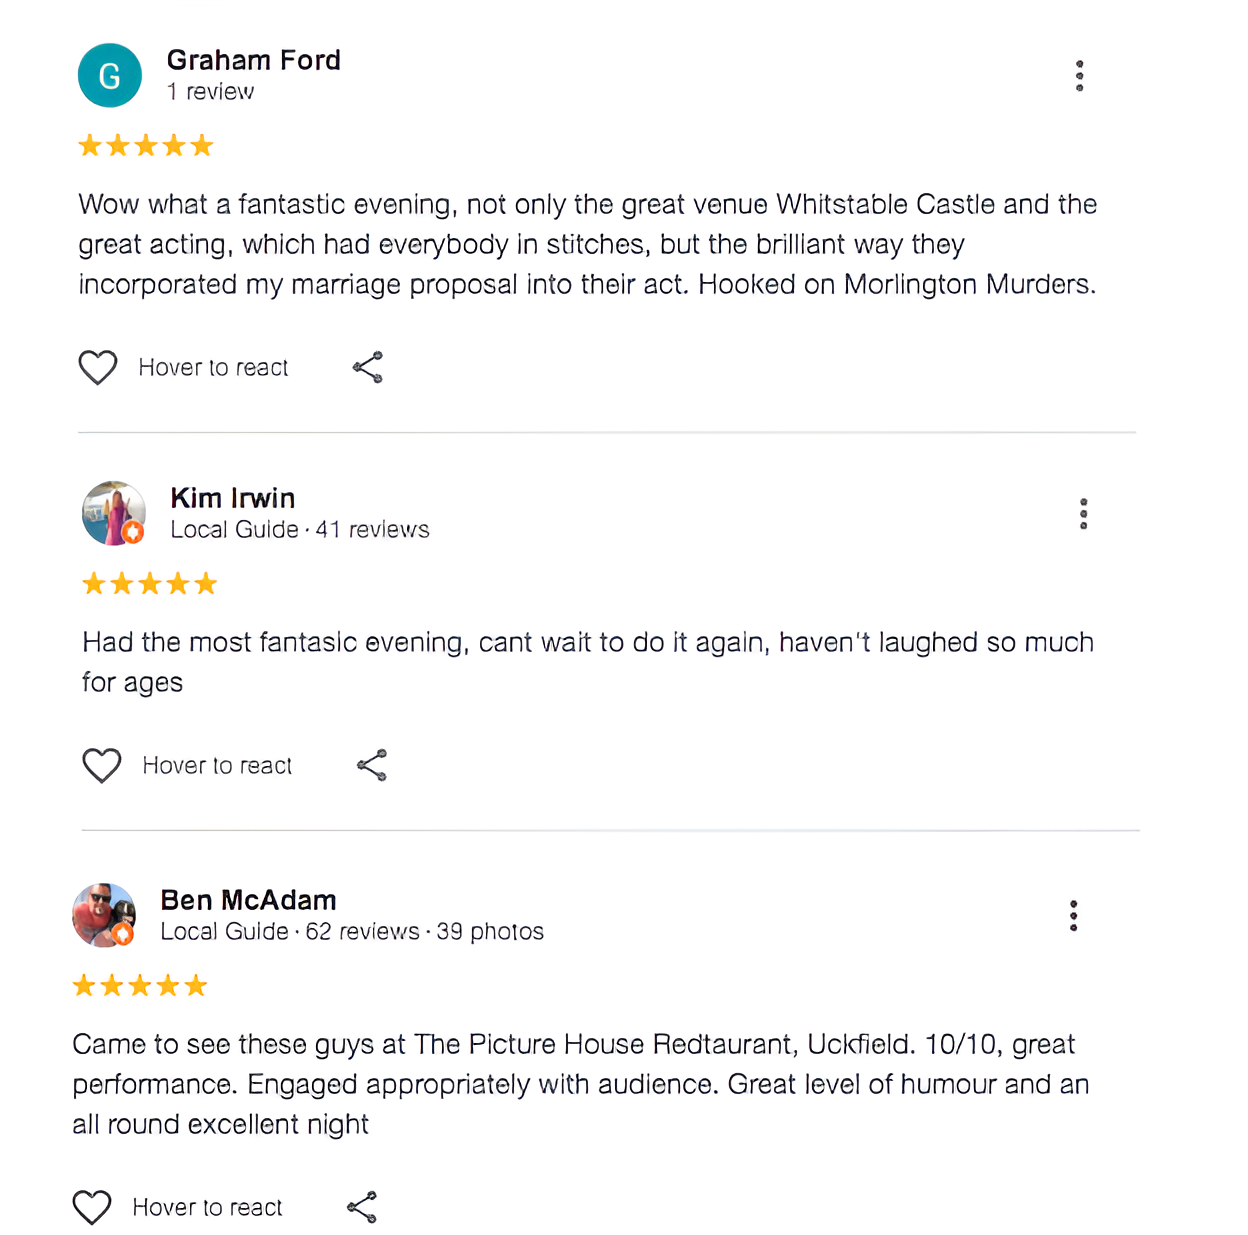Open Graham Ford's reviewer profile name
The height and width of the screenshot is (1235, 1248).
(253, 60)
